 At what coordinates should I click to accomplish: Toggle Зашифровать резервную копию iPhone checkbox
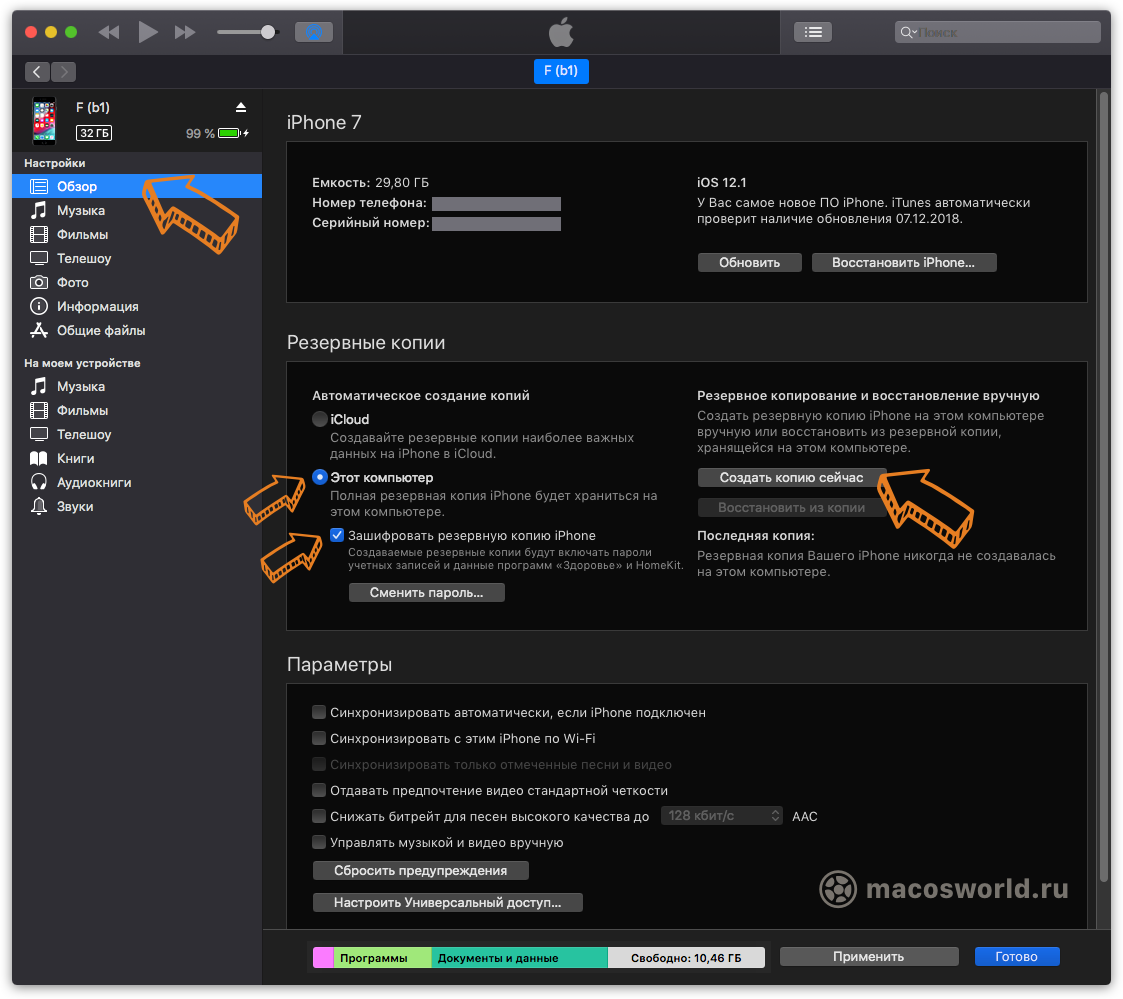337,535
